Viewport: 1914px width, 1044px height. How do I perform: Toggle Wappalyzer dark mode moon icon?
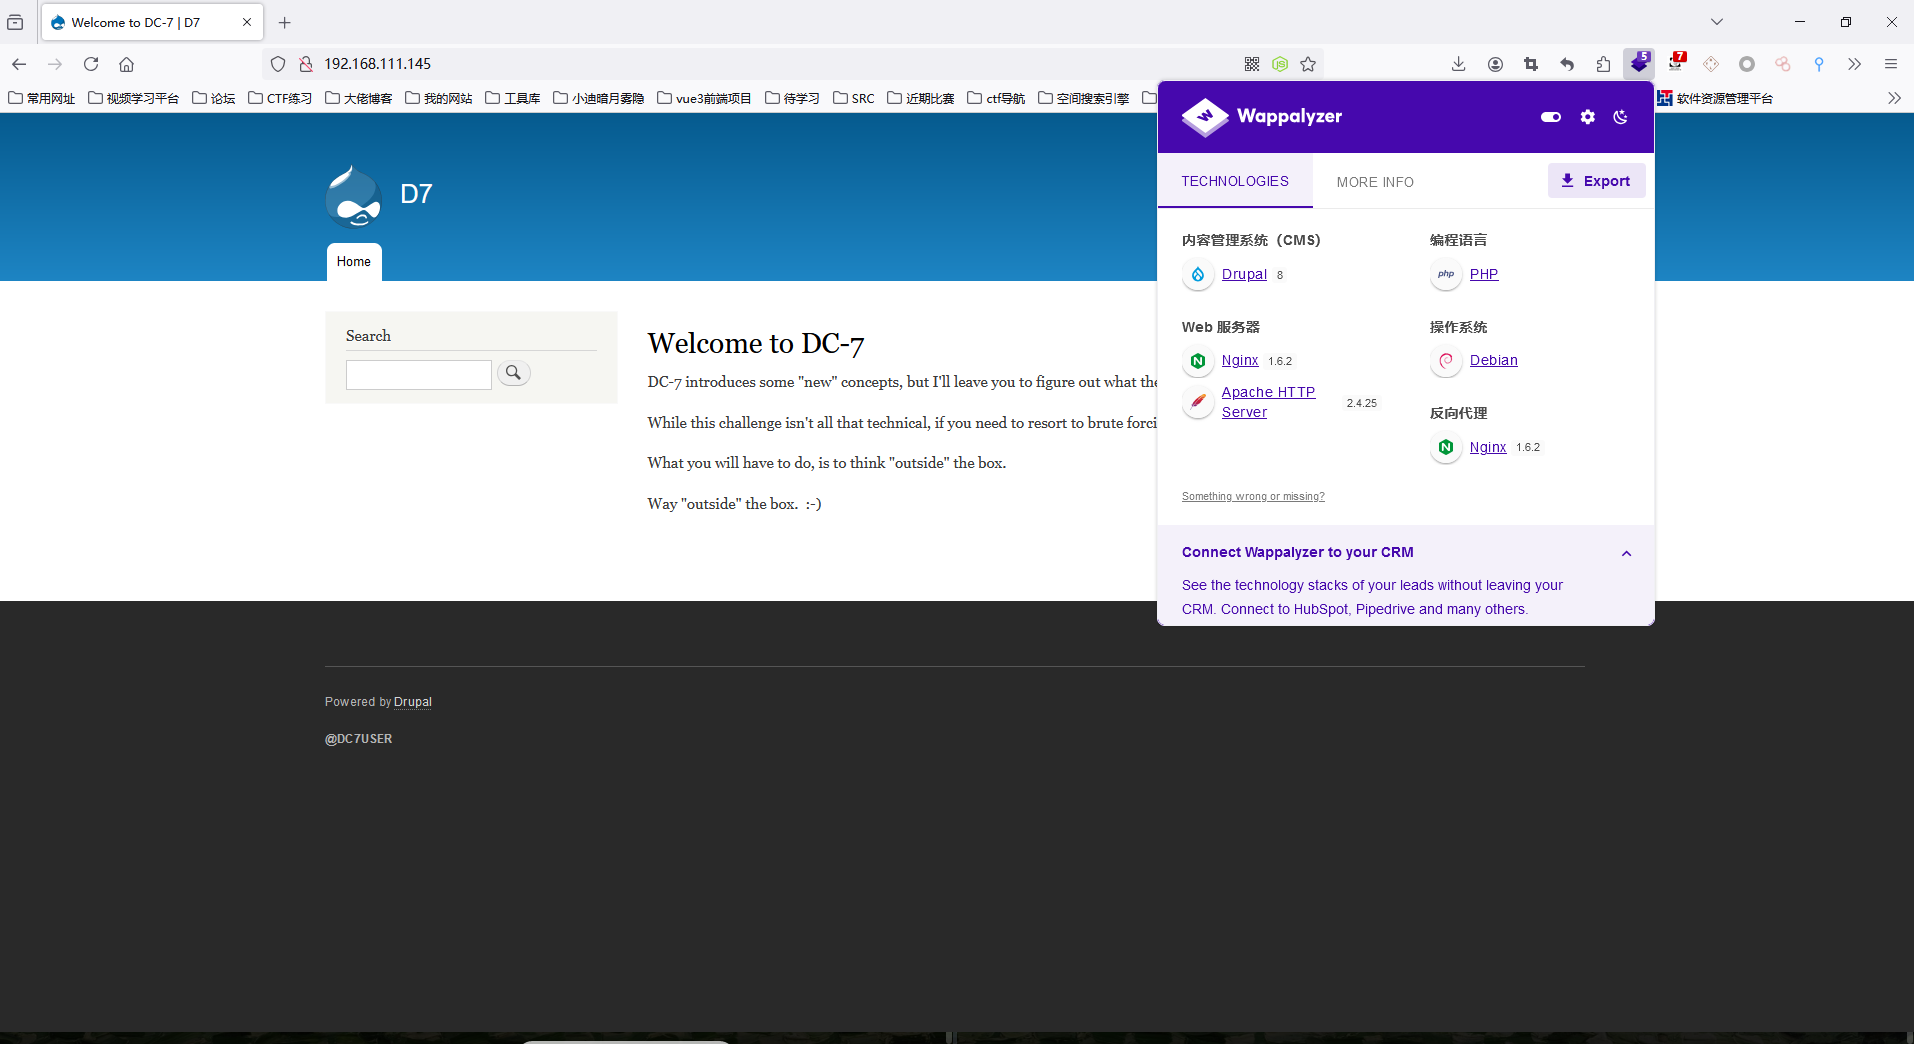(x=1620, y=117)
